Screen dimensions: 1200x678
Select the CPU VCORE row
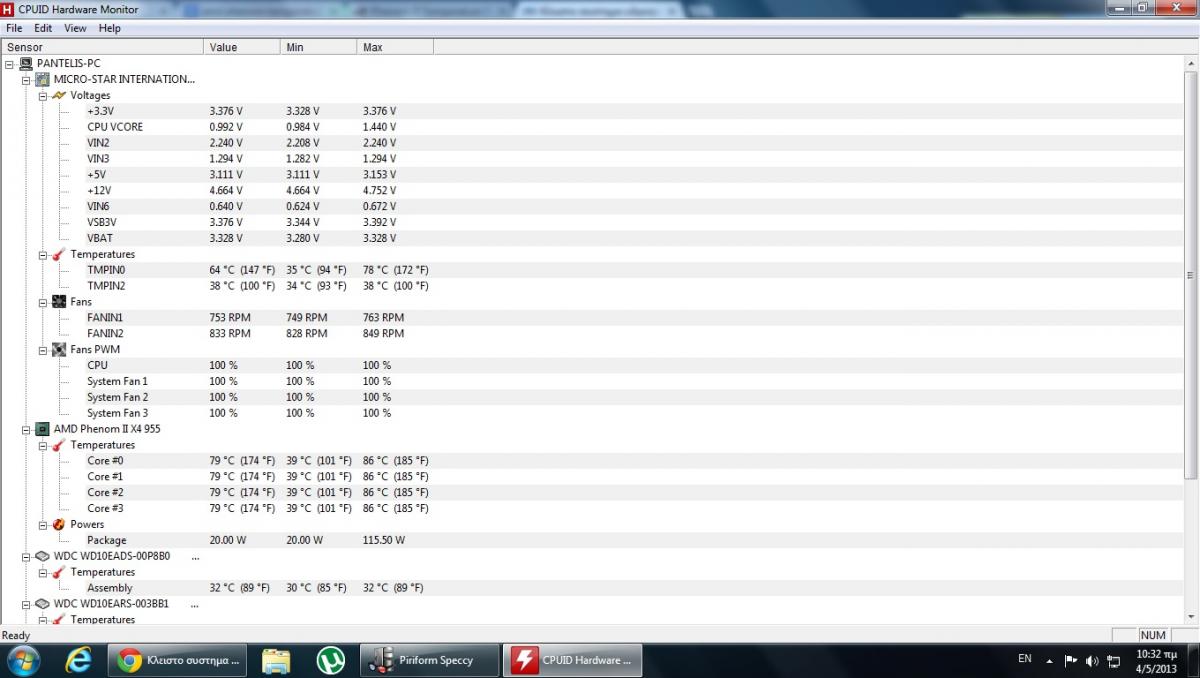pyautogui.click(x=591, y=127)
